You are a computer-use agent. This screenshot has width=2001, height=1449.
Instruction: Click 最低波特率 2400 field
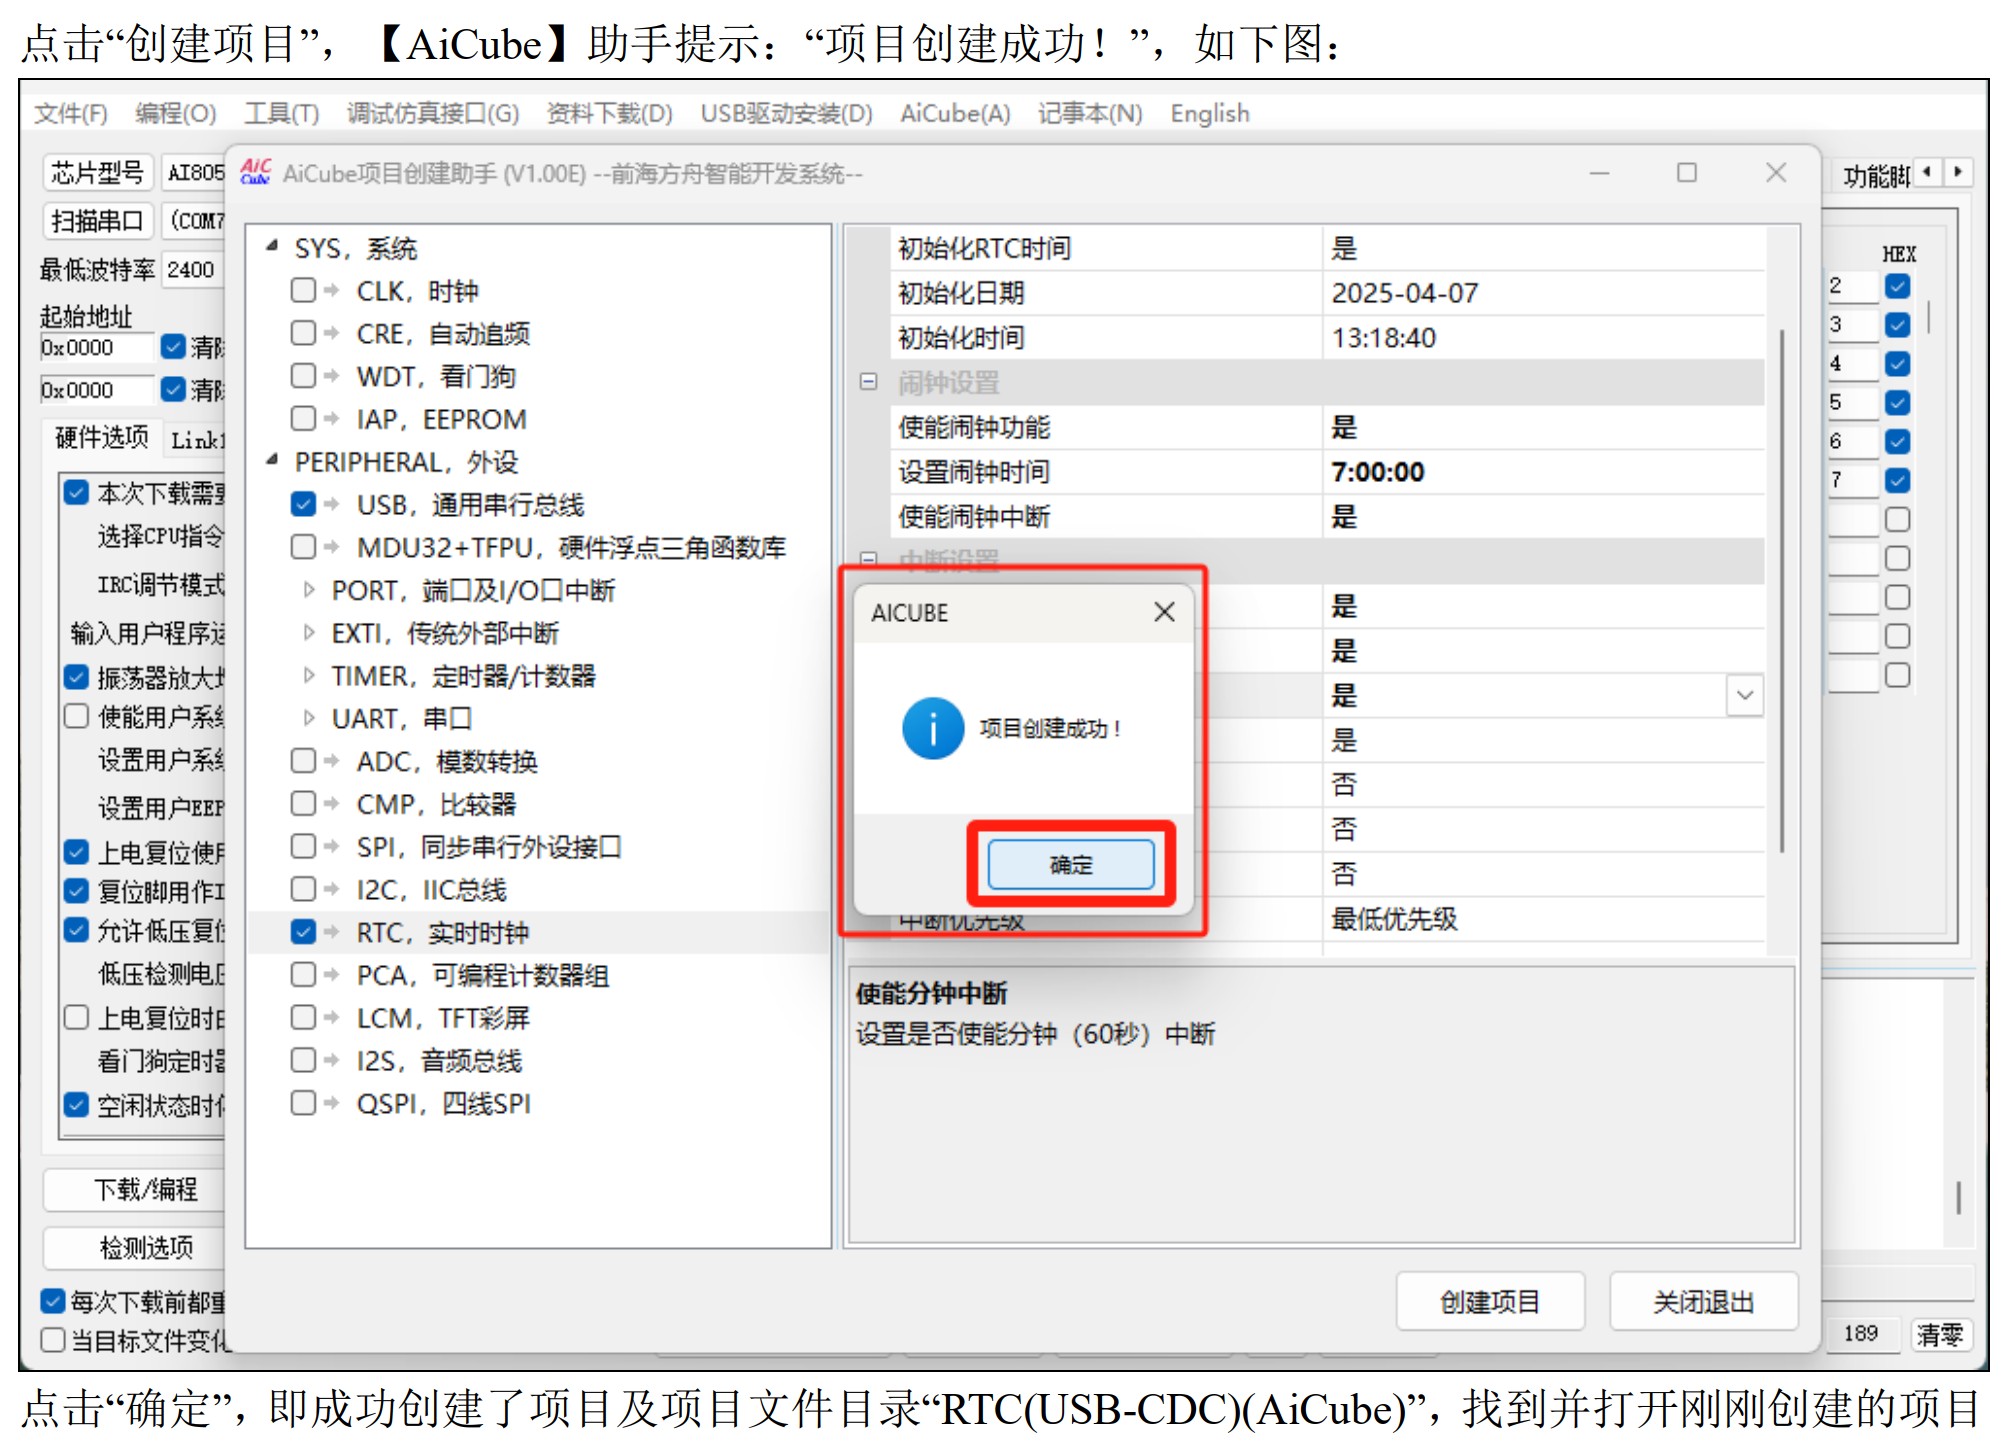coord(194,269)
